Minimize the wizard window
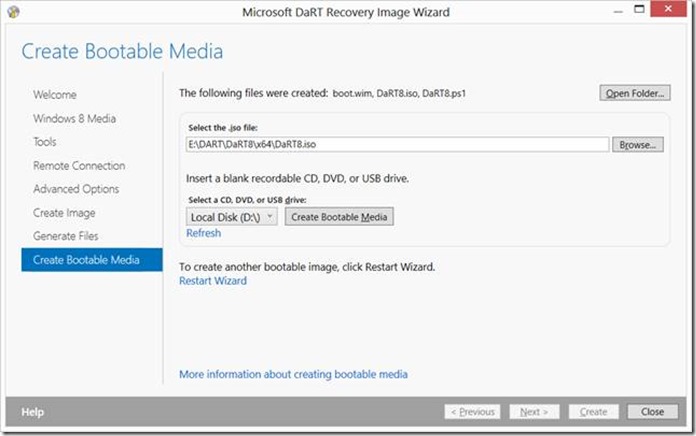This screenshot has height=436, width=696. point(618,11)
